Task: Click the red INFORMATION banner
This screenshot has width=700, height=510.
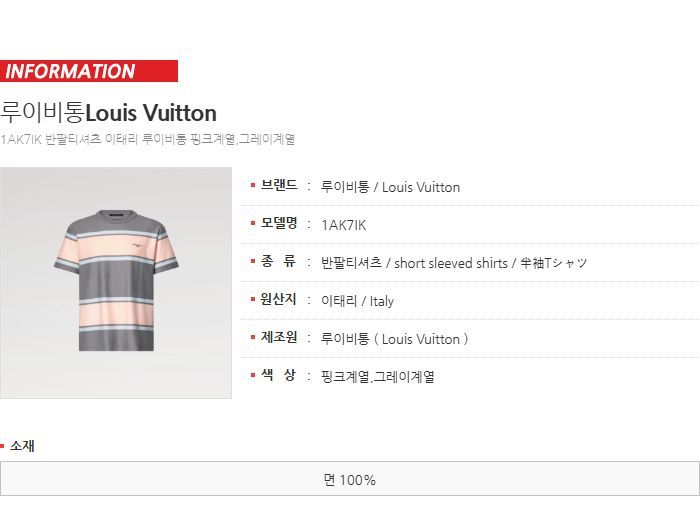Action: 89,71
